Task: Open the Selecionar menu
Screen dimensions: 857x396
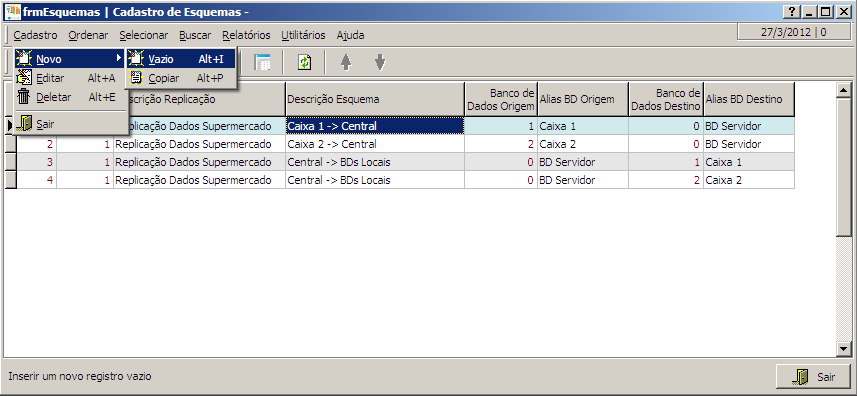Action: (144, 35)
